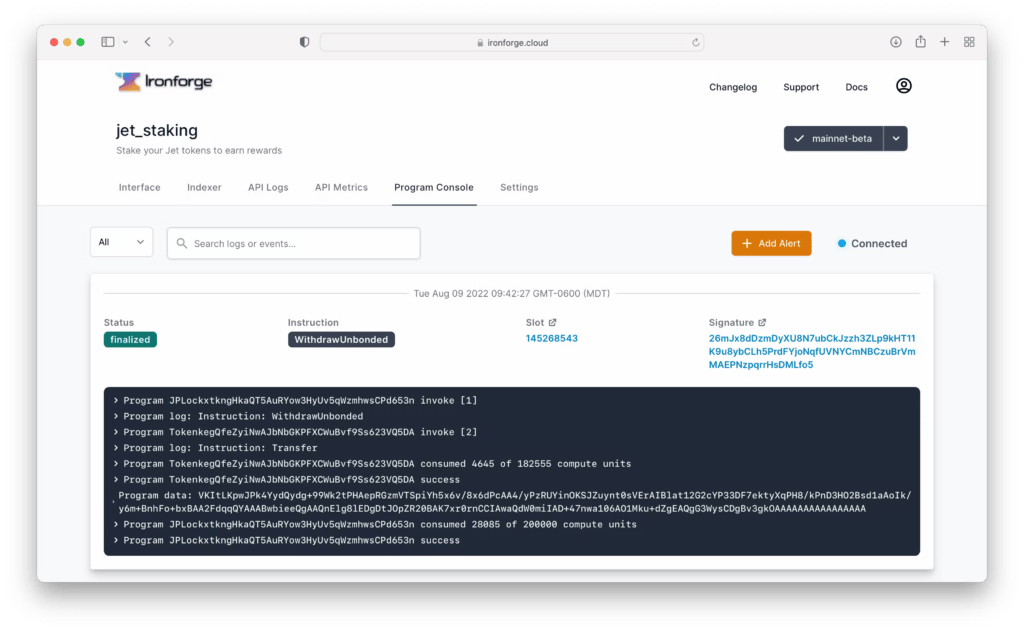1024x631 pixels.
Task: Open the user account profile icon
Action: 903,86
